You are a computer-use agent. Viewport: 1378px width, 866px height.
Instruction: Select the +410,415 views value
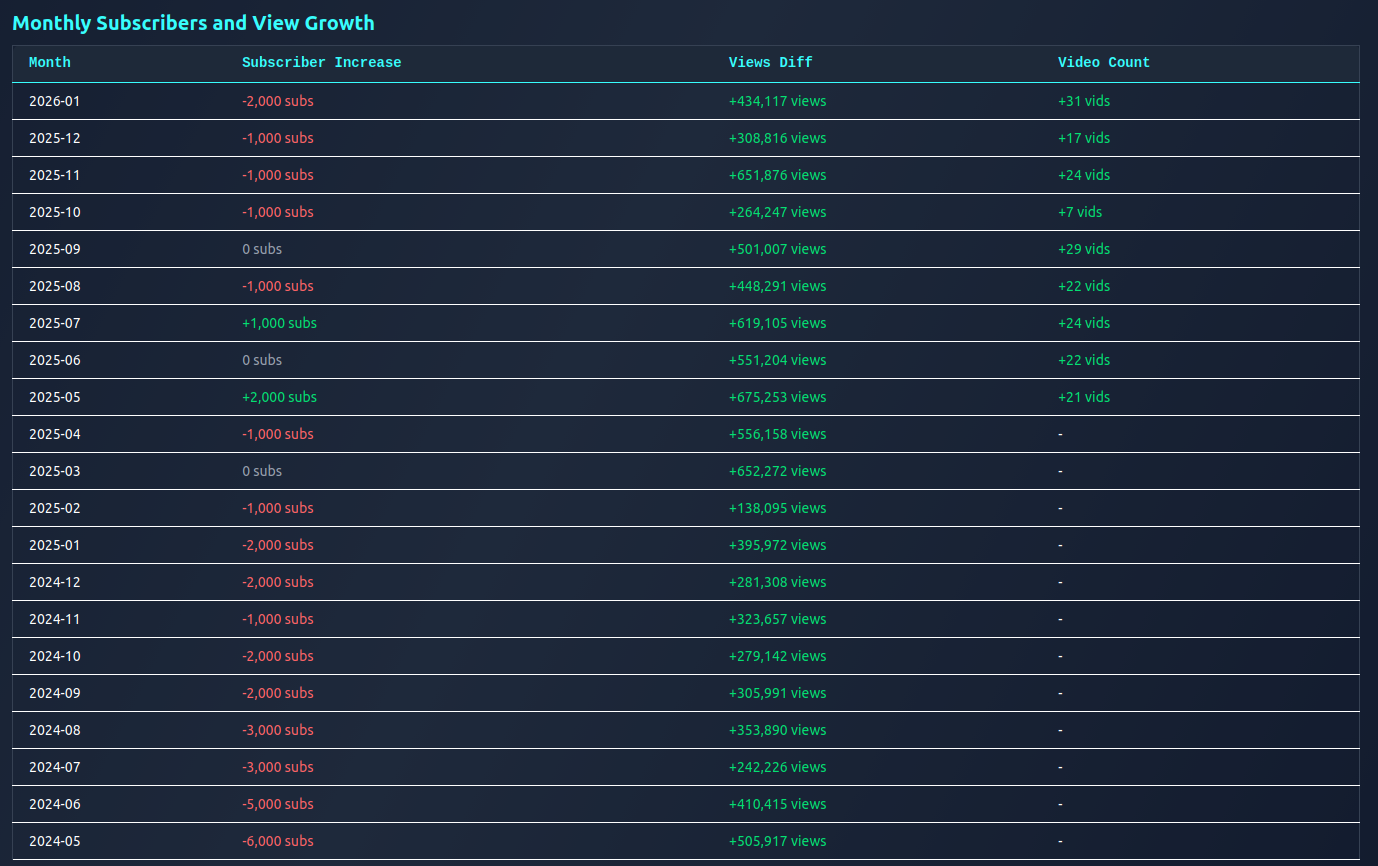point(778,804)
